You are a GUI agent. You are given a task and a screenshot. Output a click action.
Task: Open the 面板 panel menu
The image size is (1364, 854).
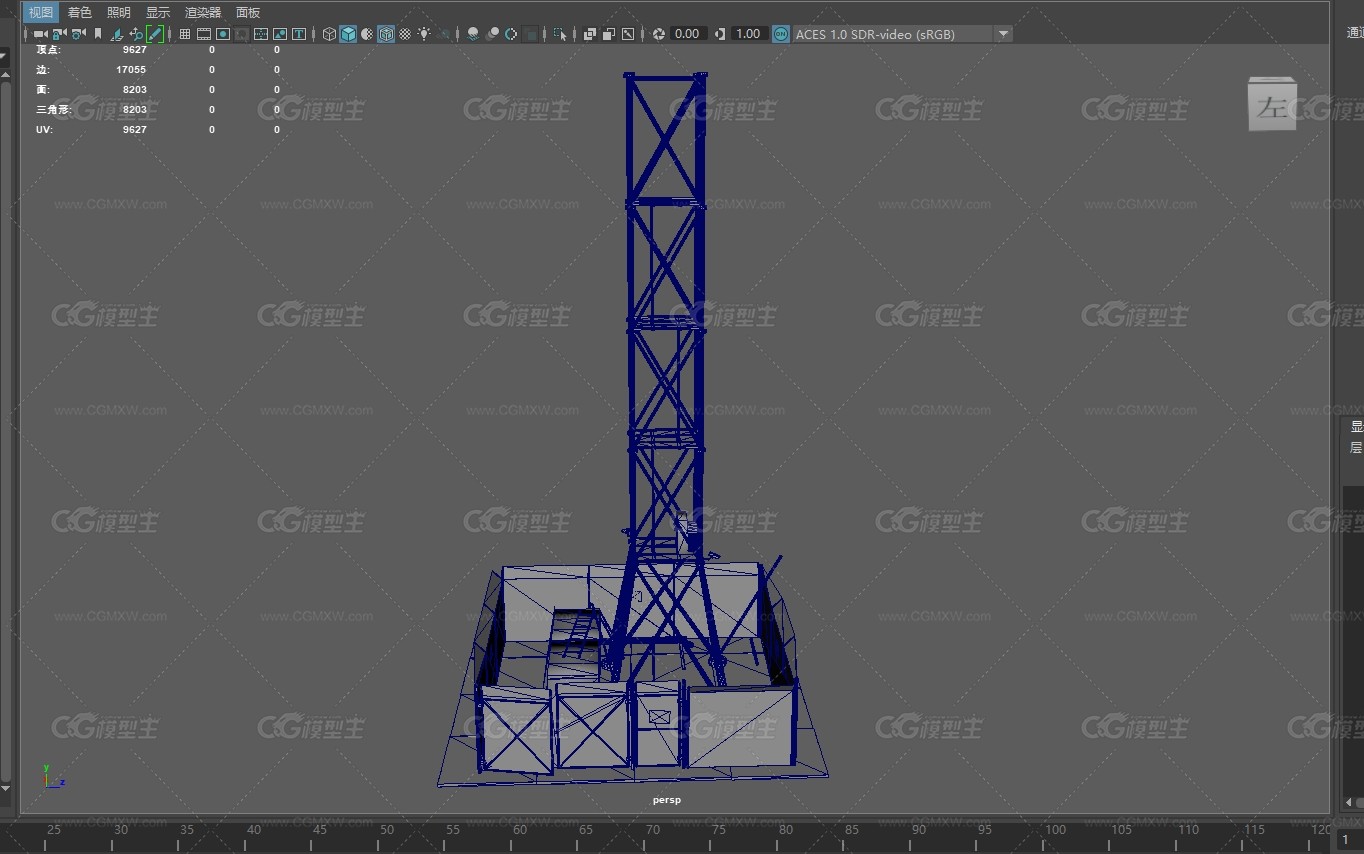[x=248, y=12]
